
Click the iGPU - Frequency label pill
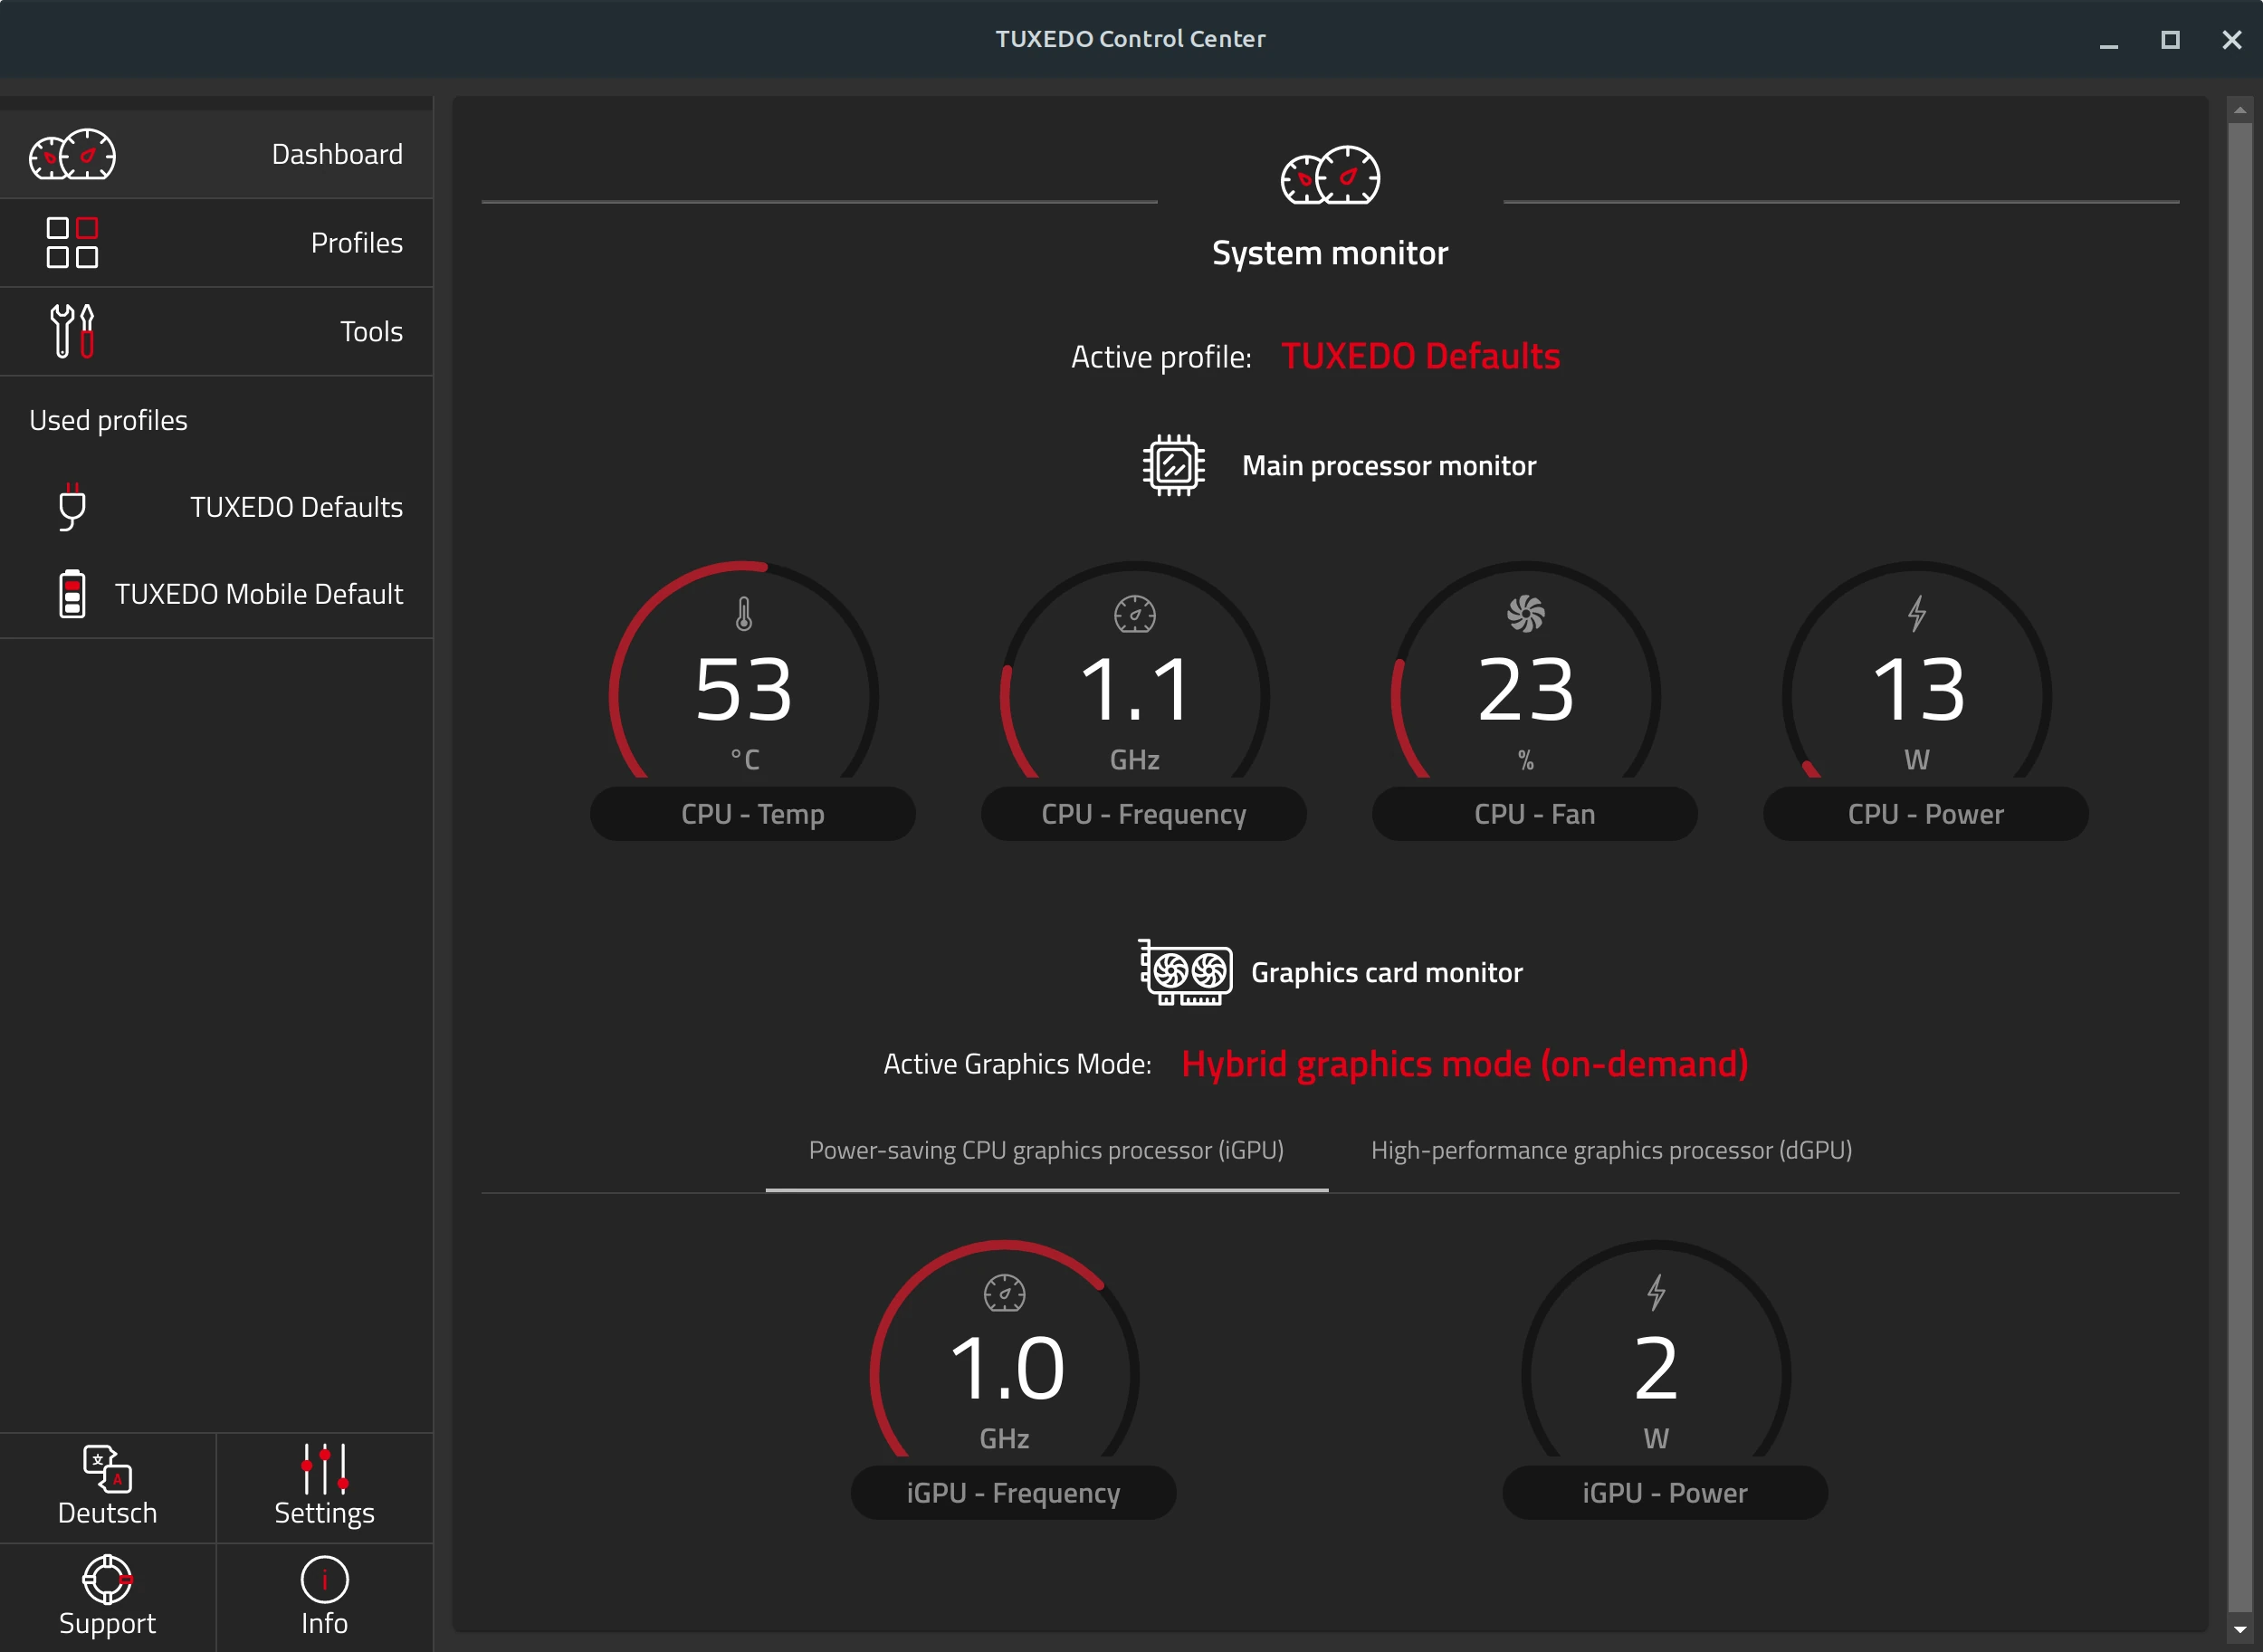click(x=1013, y=1493)
